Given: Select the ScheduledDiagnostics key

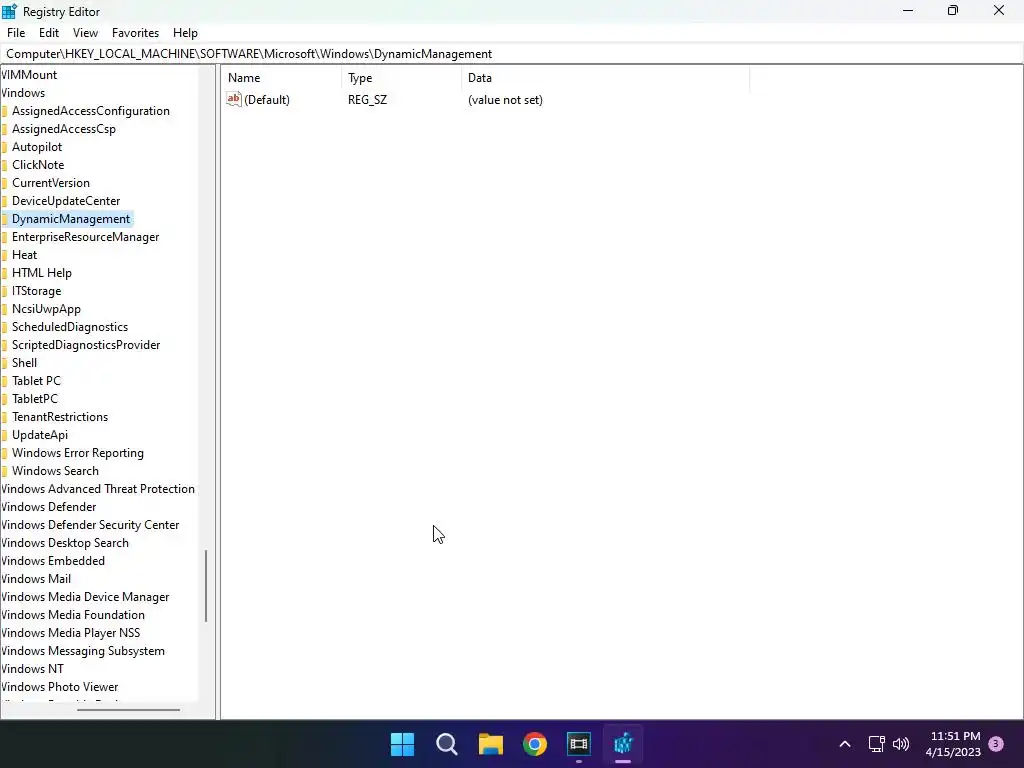Looking at the screenshot, I should pos(70,327).
